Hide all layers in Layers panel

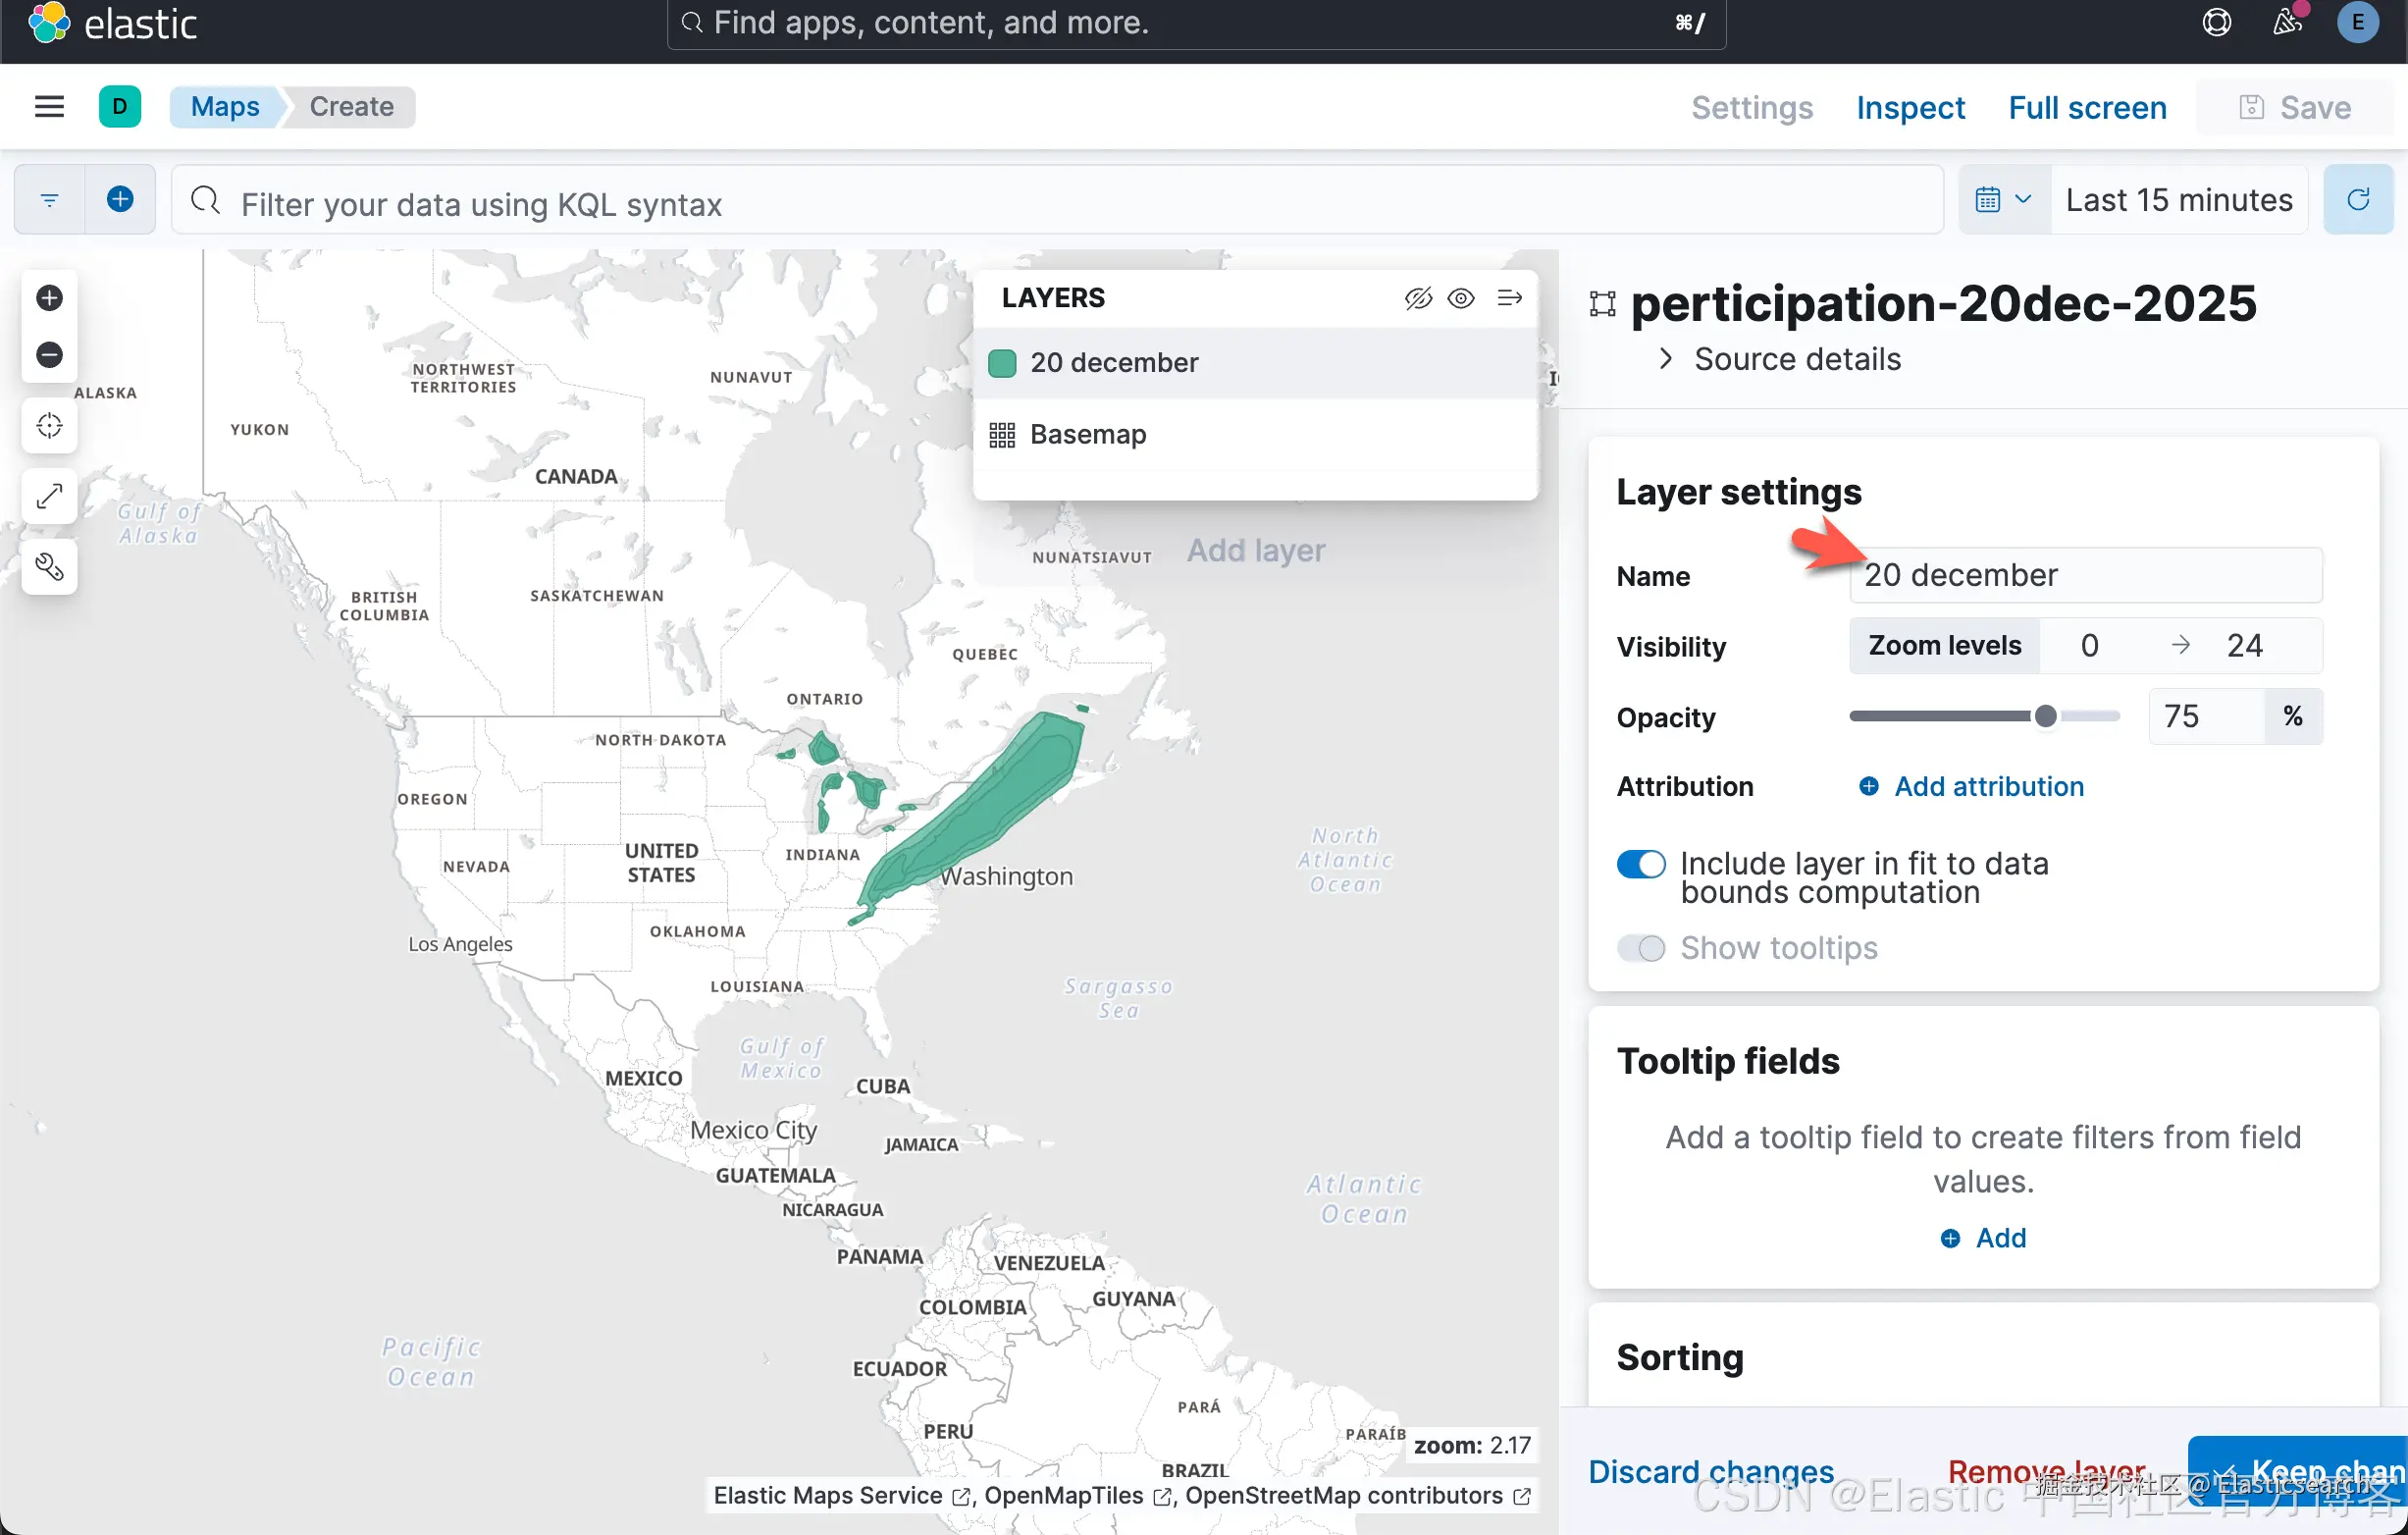pyautogui.click(x=1417, y=297)
